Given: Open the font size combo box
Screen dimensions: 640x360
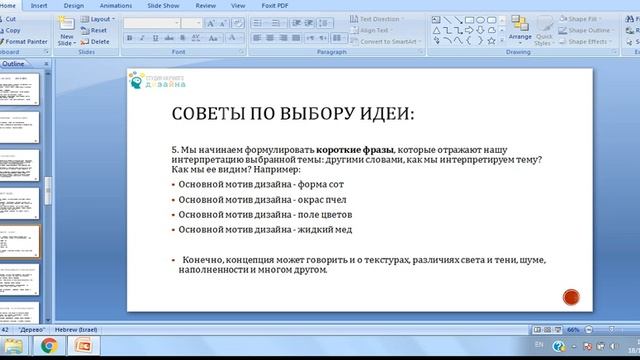Looking at the screenshot, I should (x=192, y=23).
